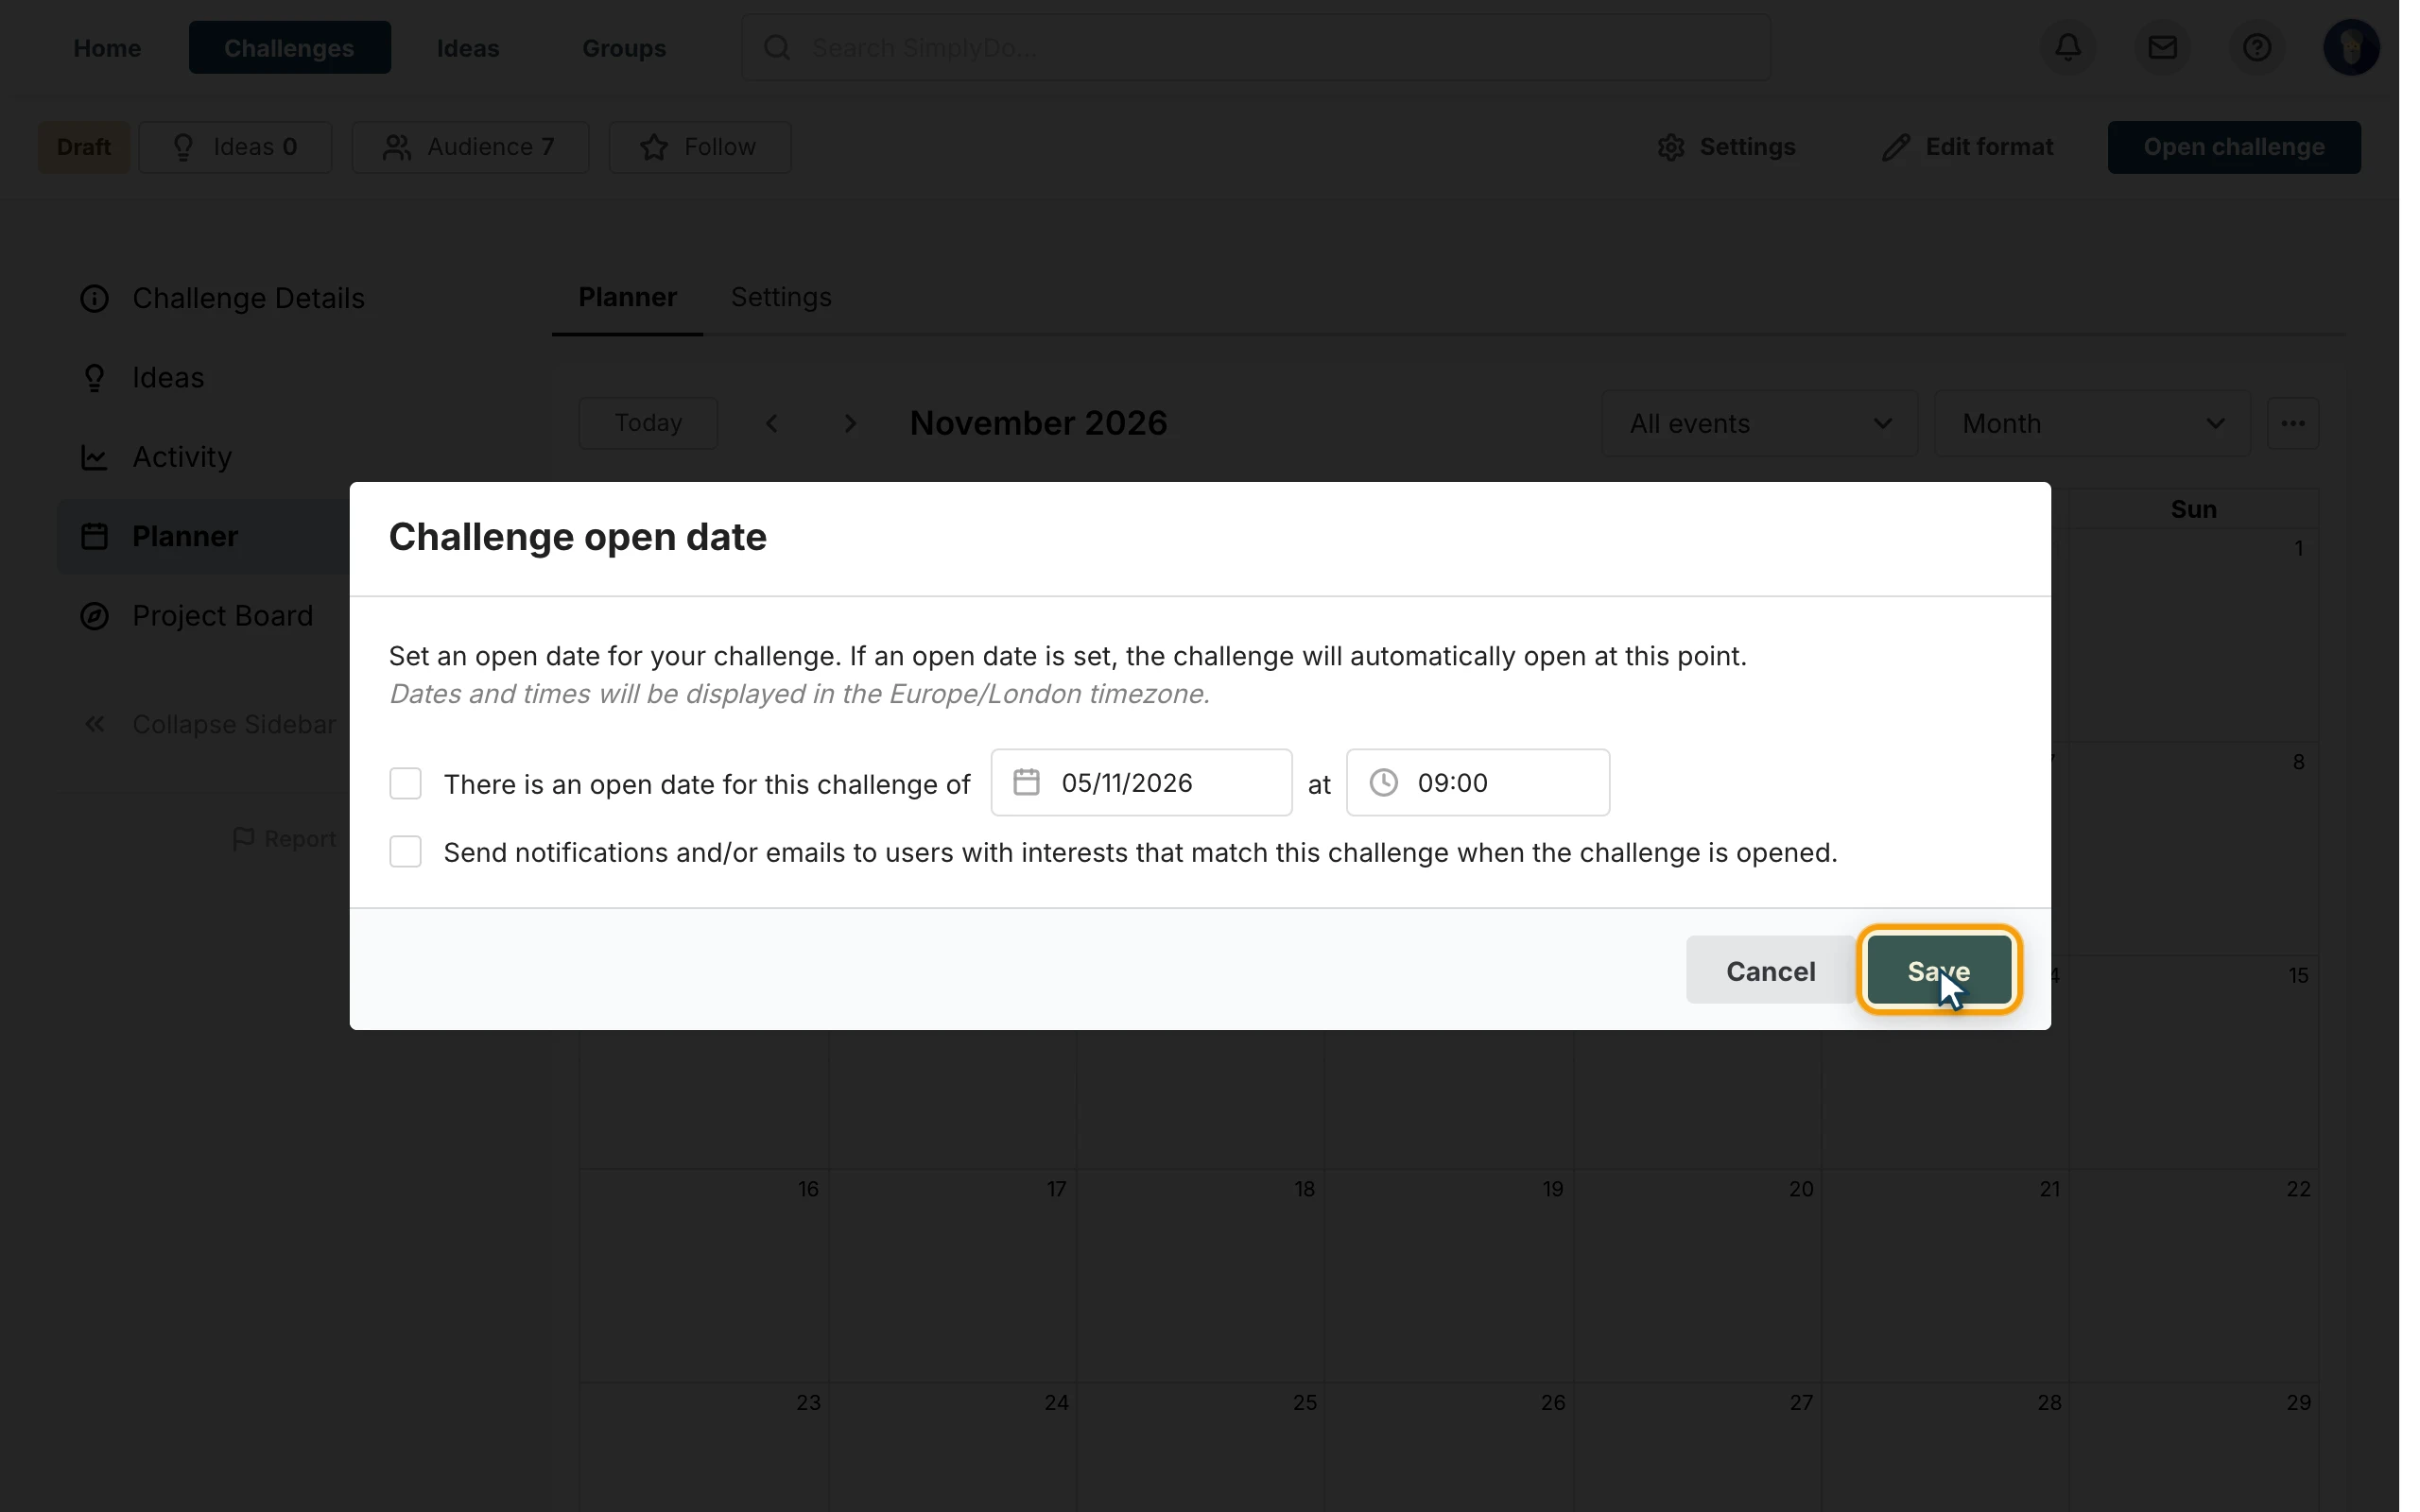Click the Project Board compass icon
This screenshot has width=2420, height=1512.
click(94, 615)
